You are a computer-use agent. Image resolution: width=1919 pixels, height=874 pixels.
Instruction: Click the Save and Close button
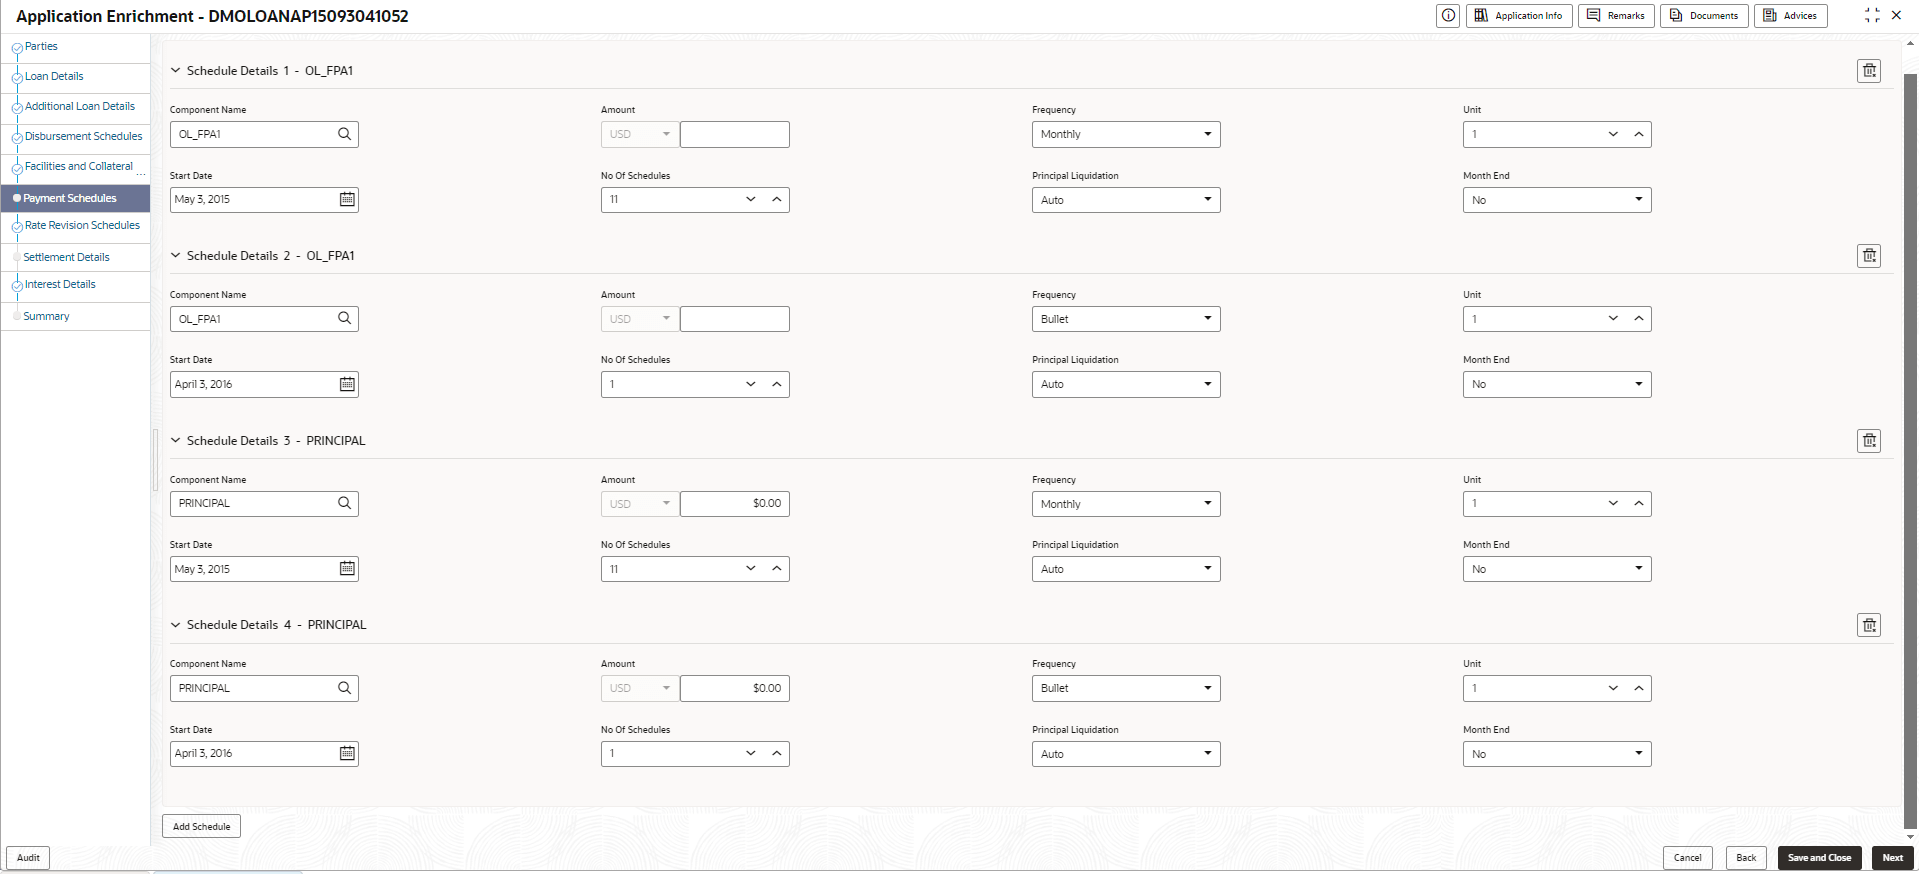tap(1819, 857)
